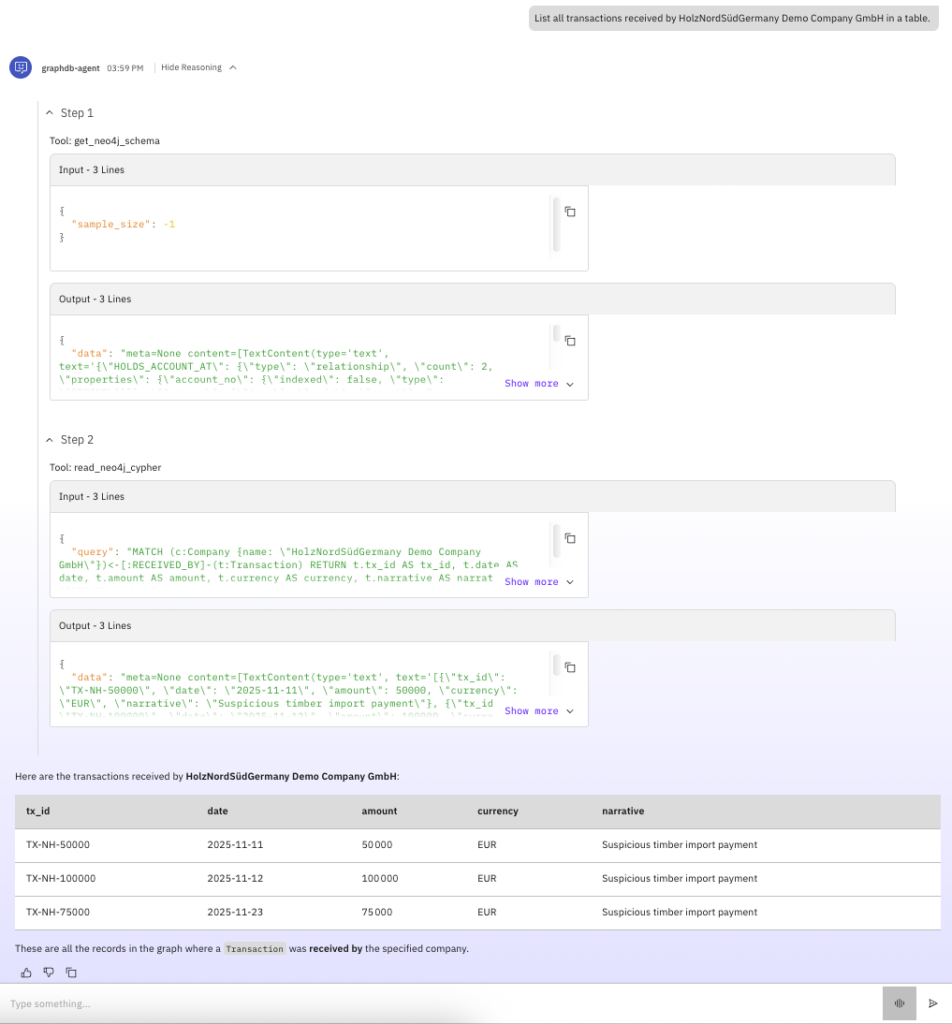Image resolution: width=952 pixels, height=1024 pixels.
Task: Select the TX-NH-100000 table cell
Action: [x=61, y=879]
